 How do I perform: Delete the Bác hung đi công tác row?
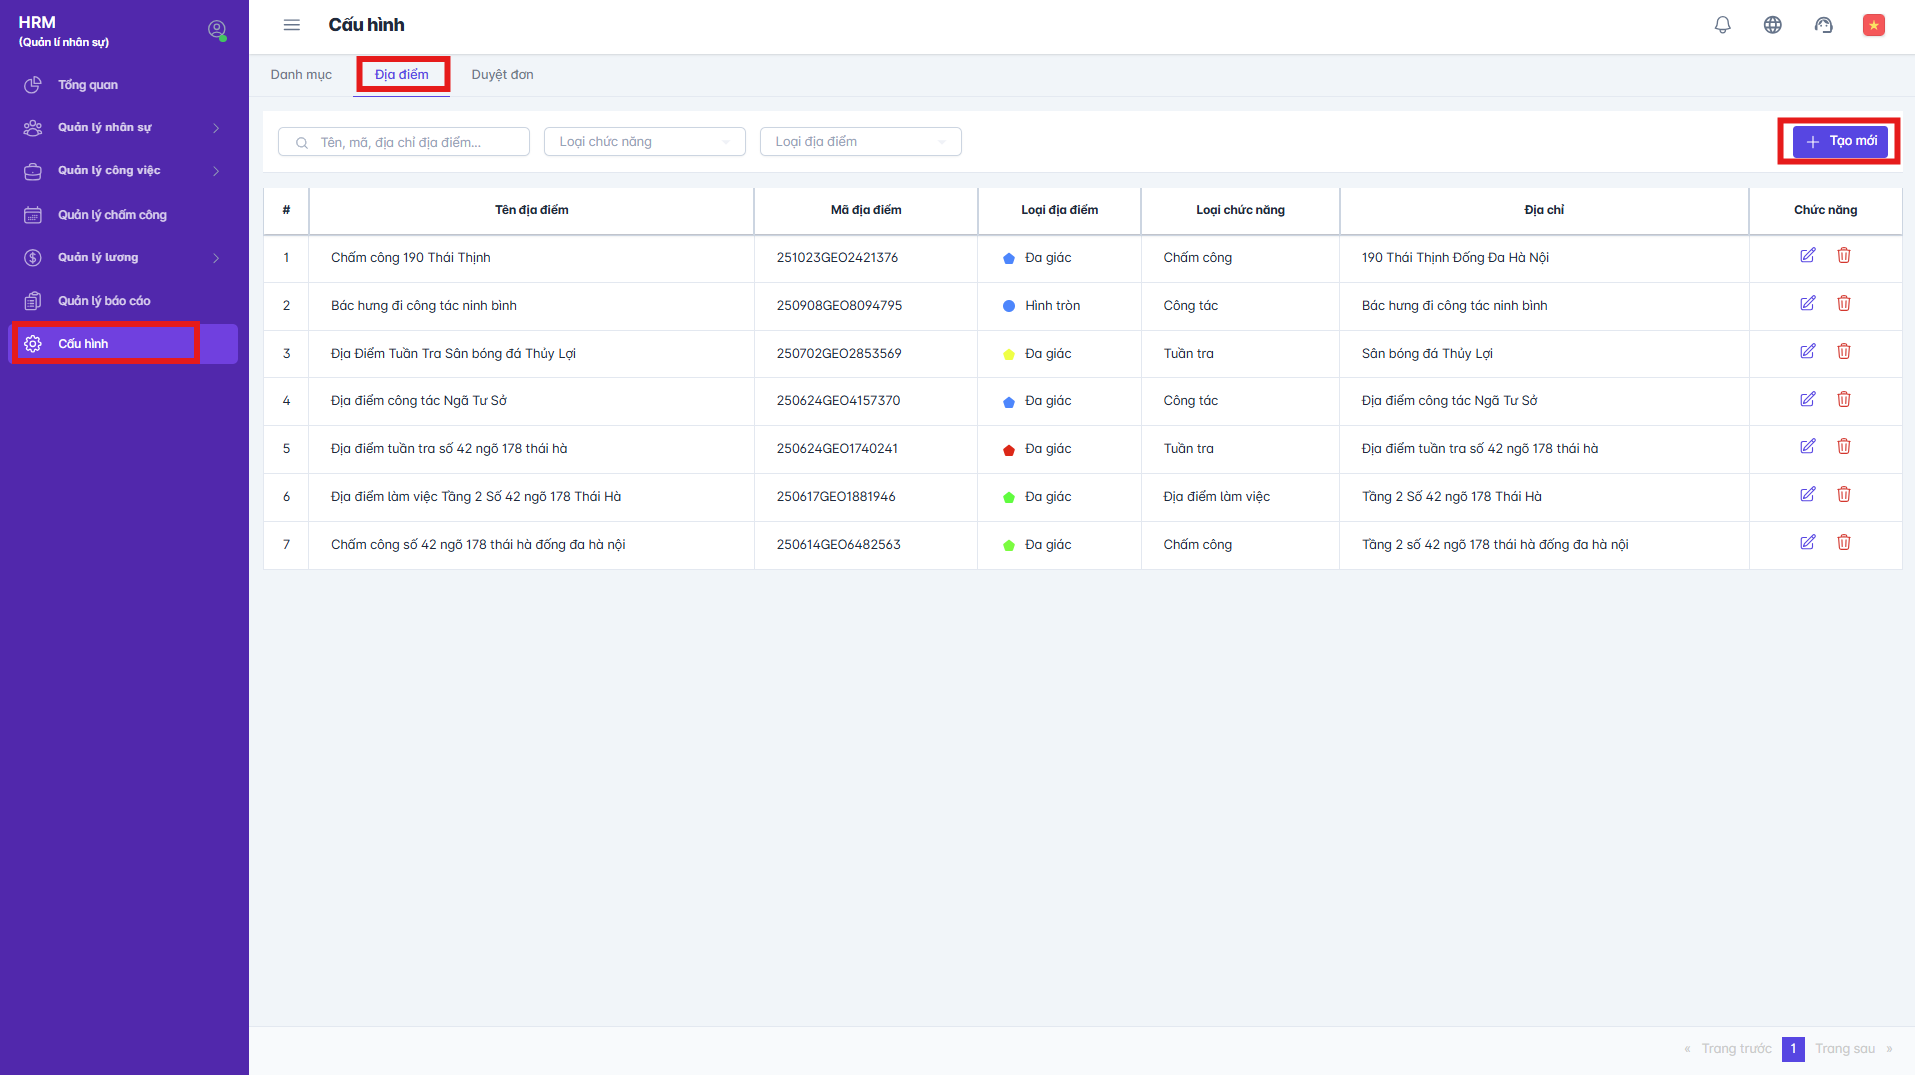pos(1843,304)
